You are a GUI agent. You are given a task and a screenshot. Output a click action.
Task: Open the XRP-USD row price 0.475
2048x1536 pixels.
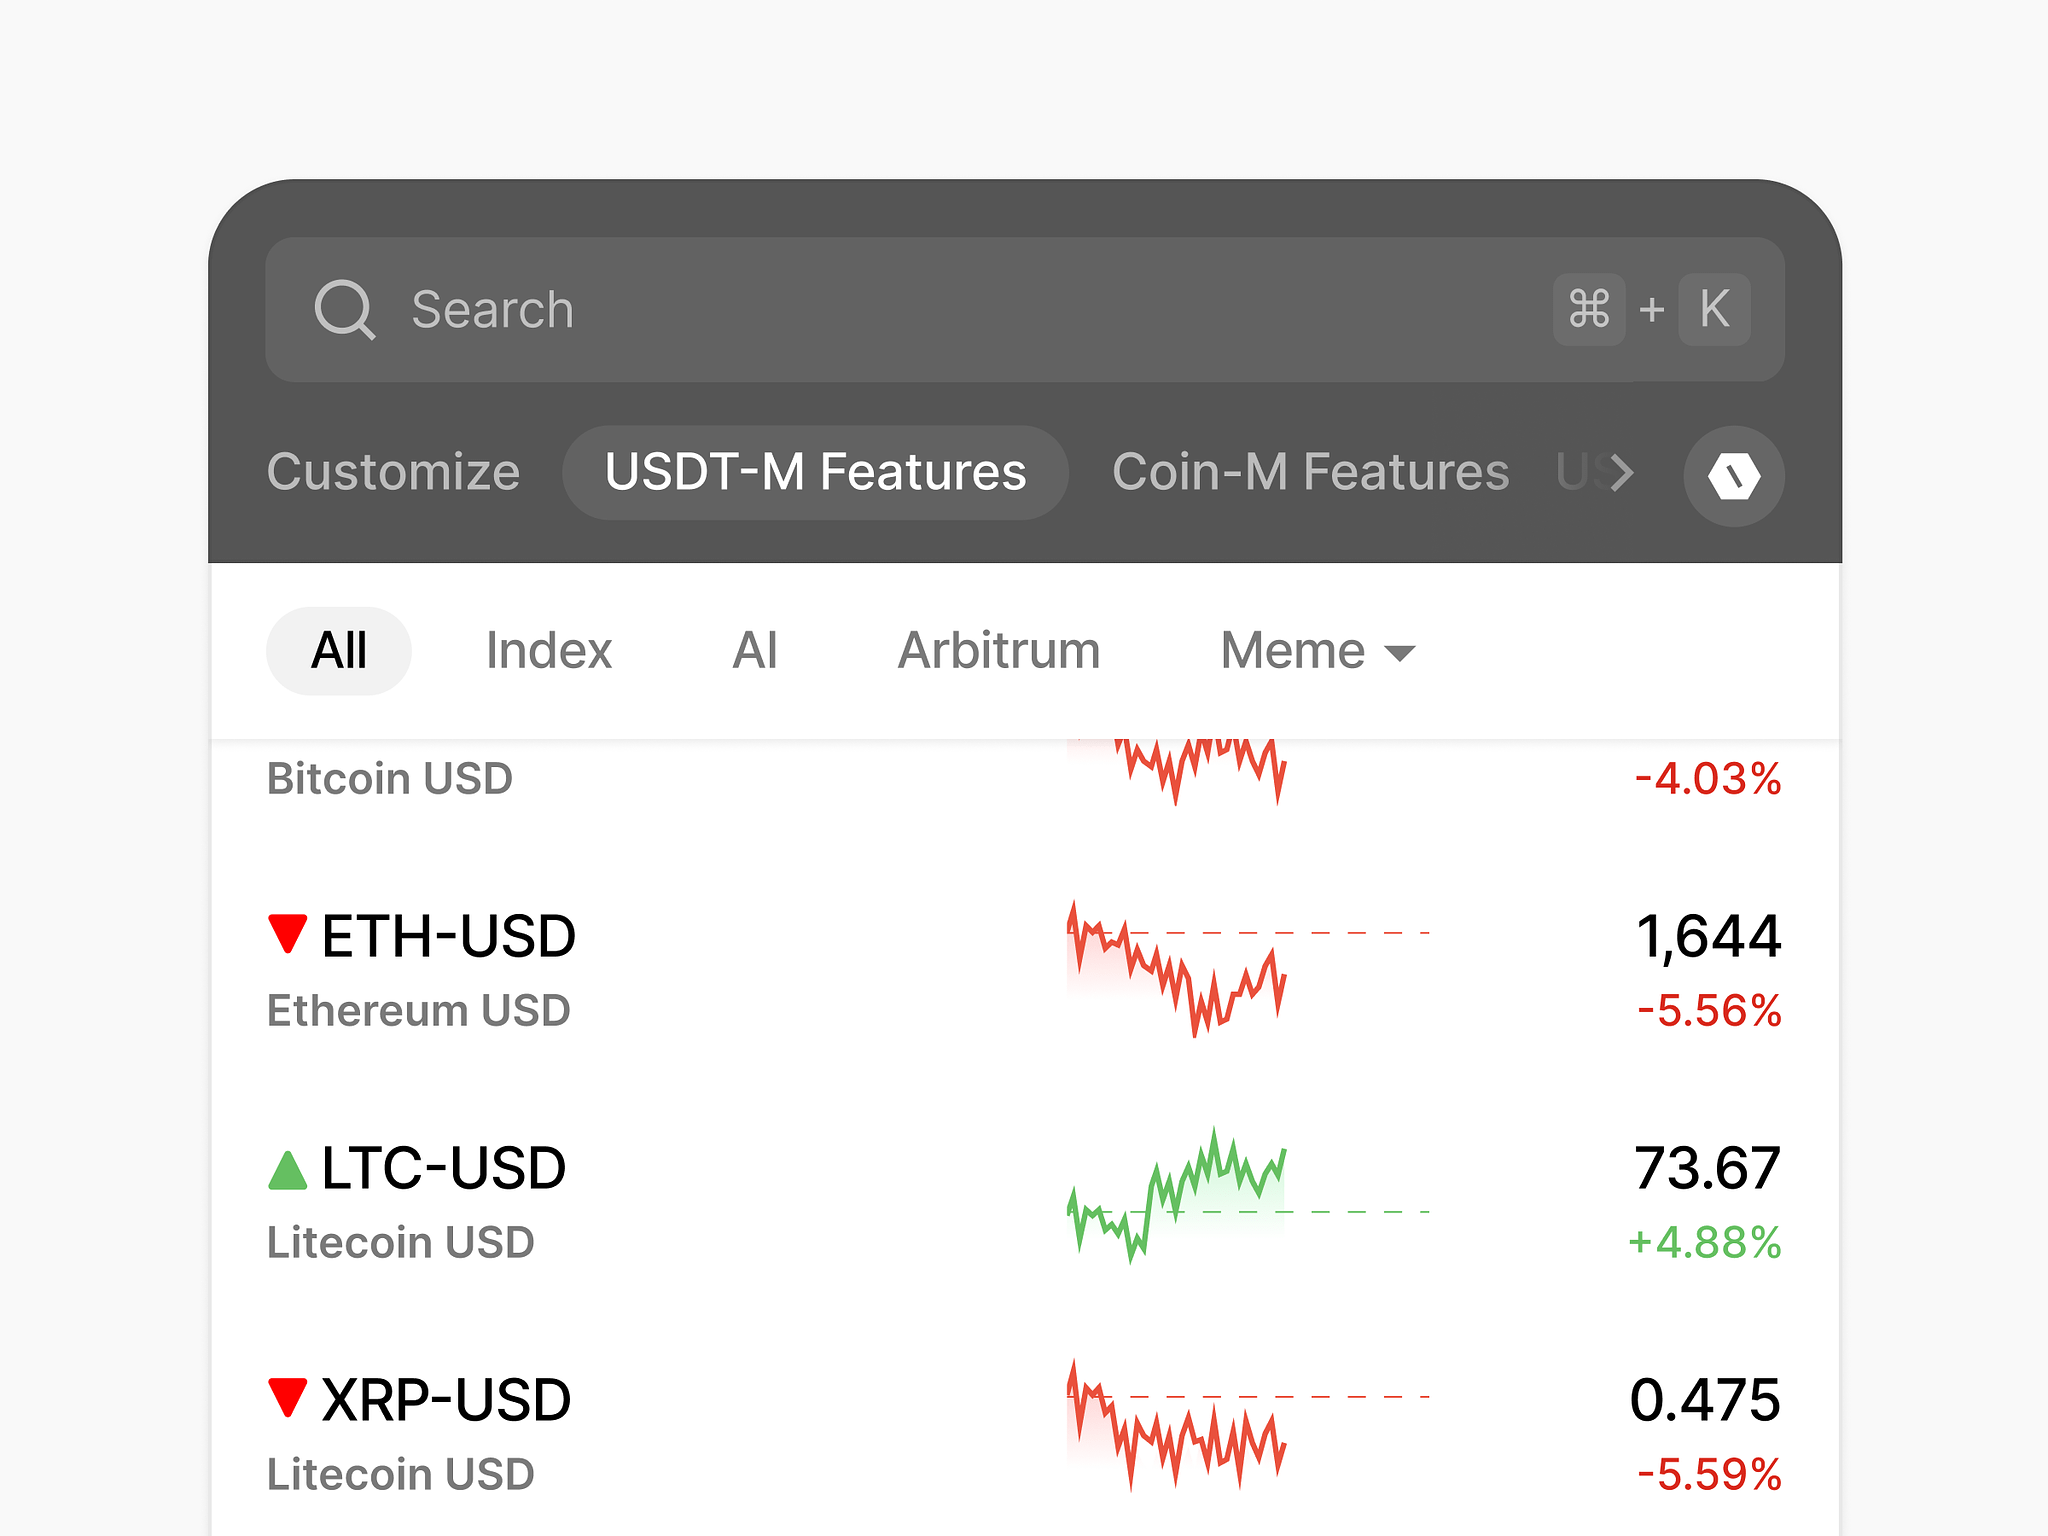pyautogui.click(x=1705, y=1400)
